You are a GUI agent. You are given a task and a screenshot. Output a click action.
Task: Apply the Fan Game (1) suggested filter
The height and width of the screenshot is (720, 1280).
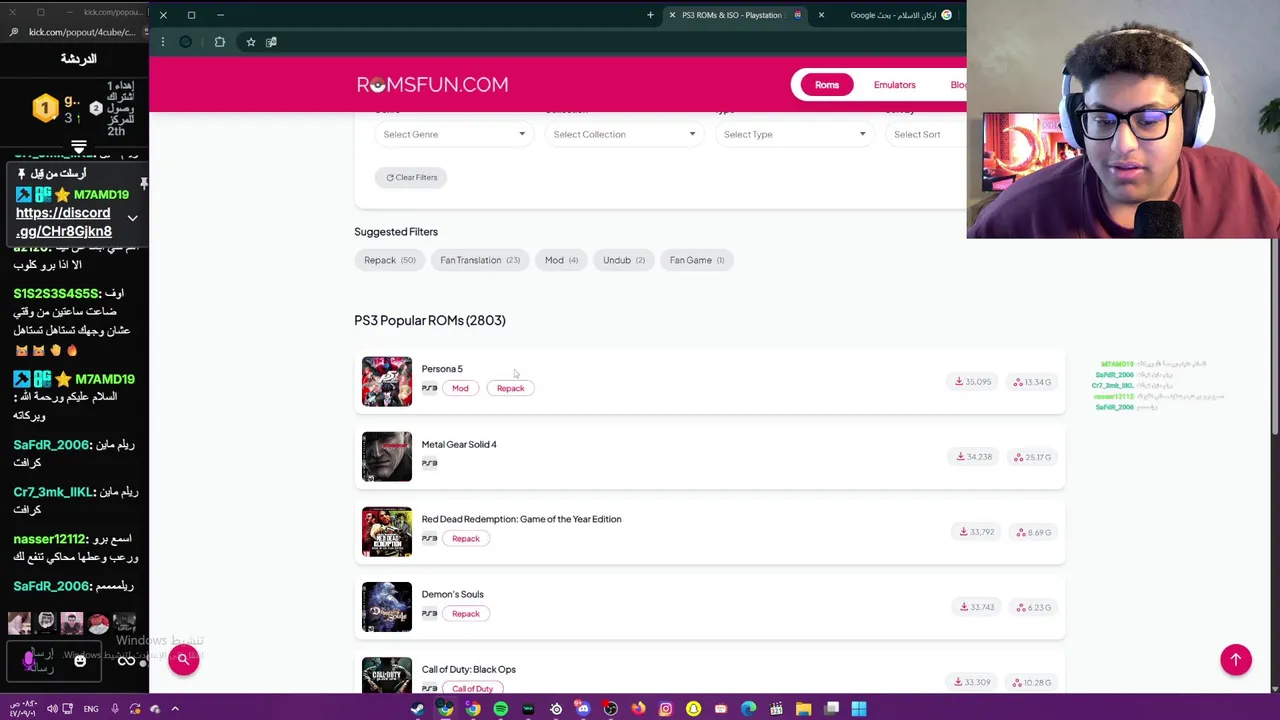tap(696, 260)
